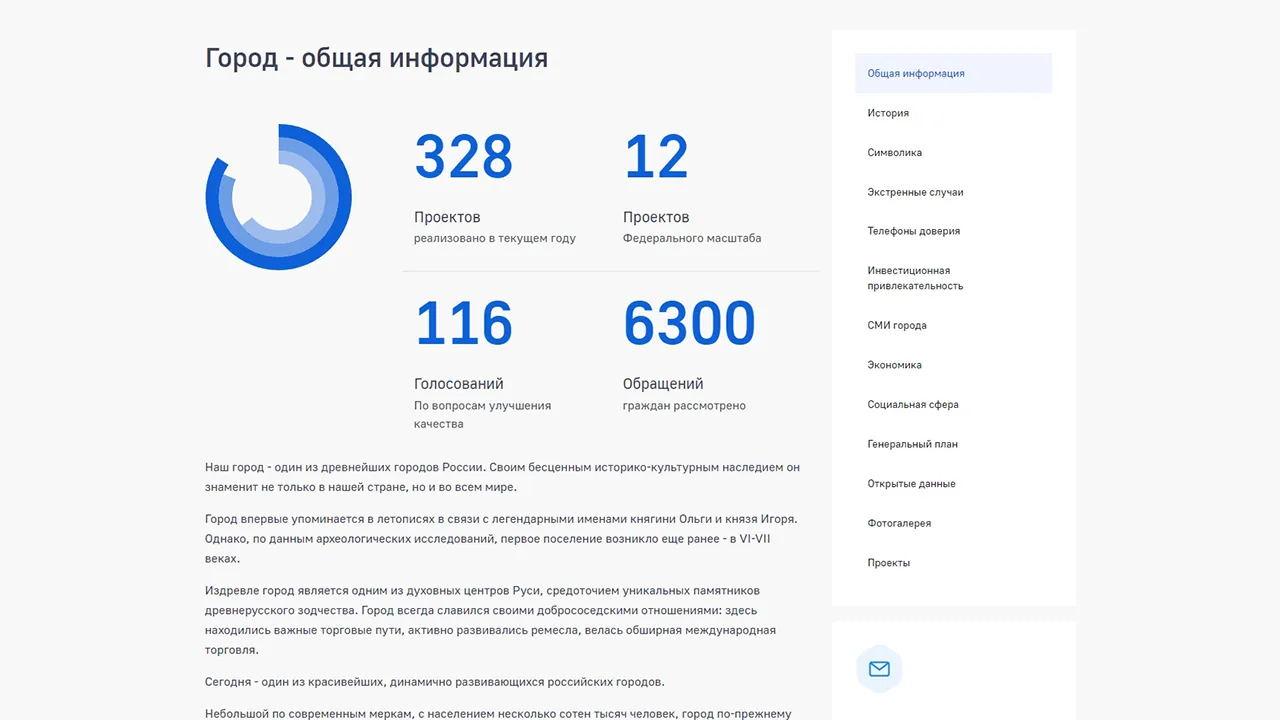The width and height of the screenshot is (1280, 720).
Task: Click the 'Обращений' label
Action: [x=663, y=384]
